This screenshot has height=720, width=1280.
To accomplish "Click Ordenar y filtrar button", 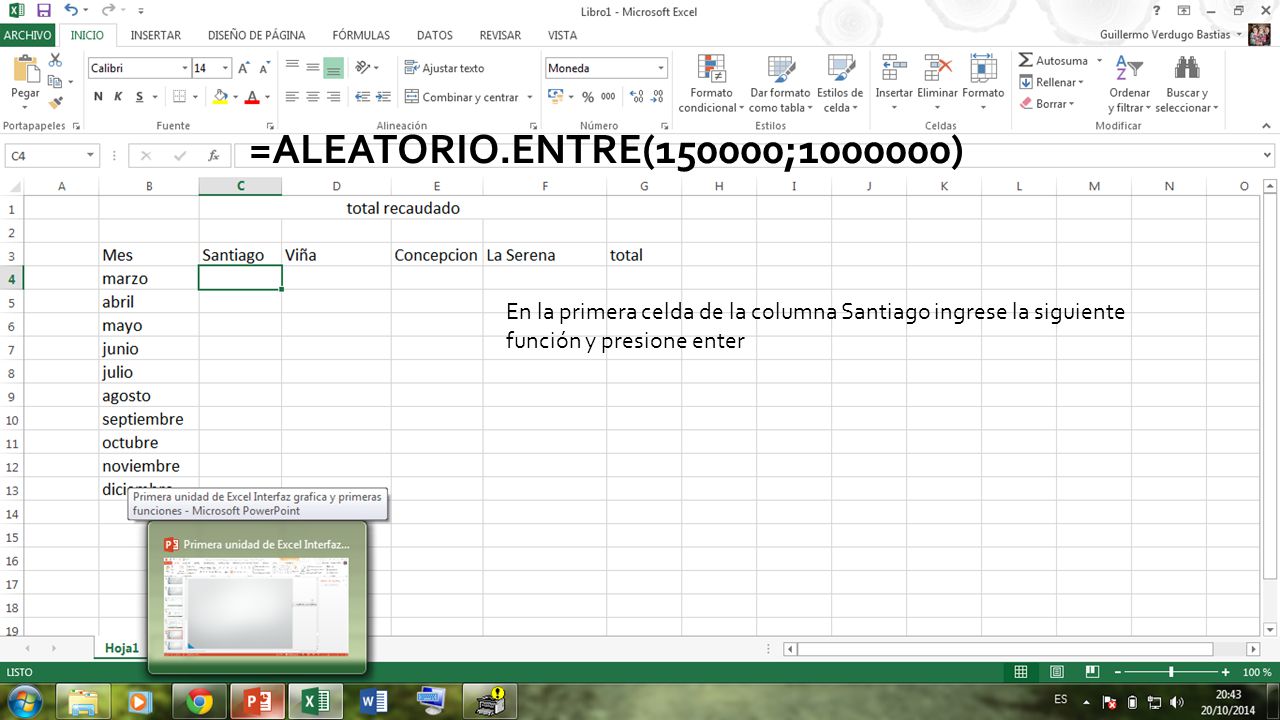I will pos(1130,84).
